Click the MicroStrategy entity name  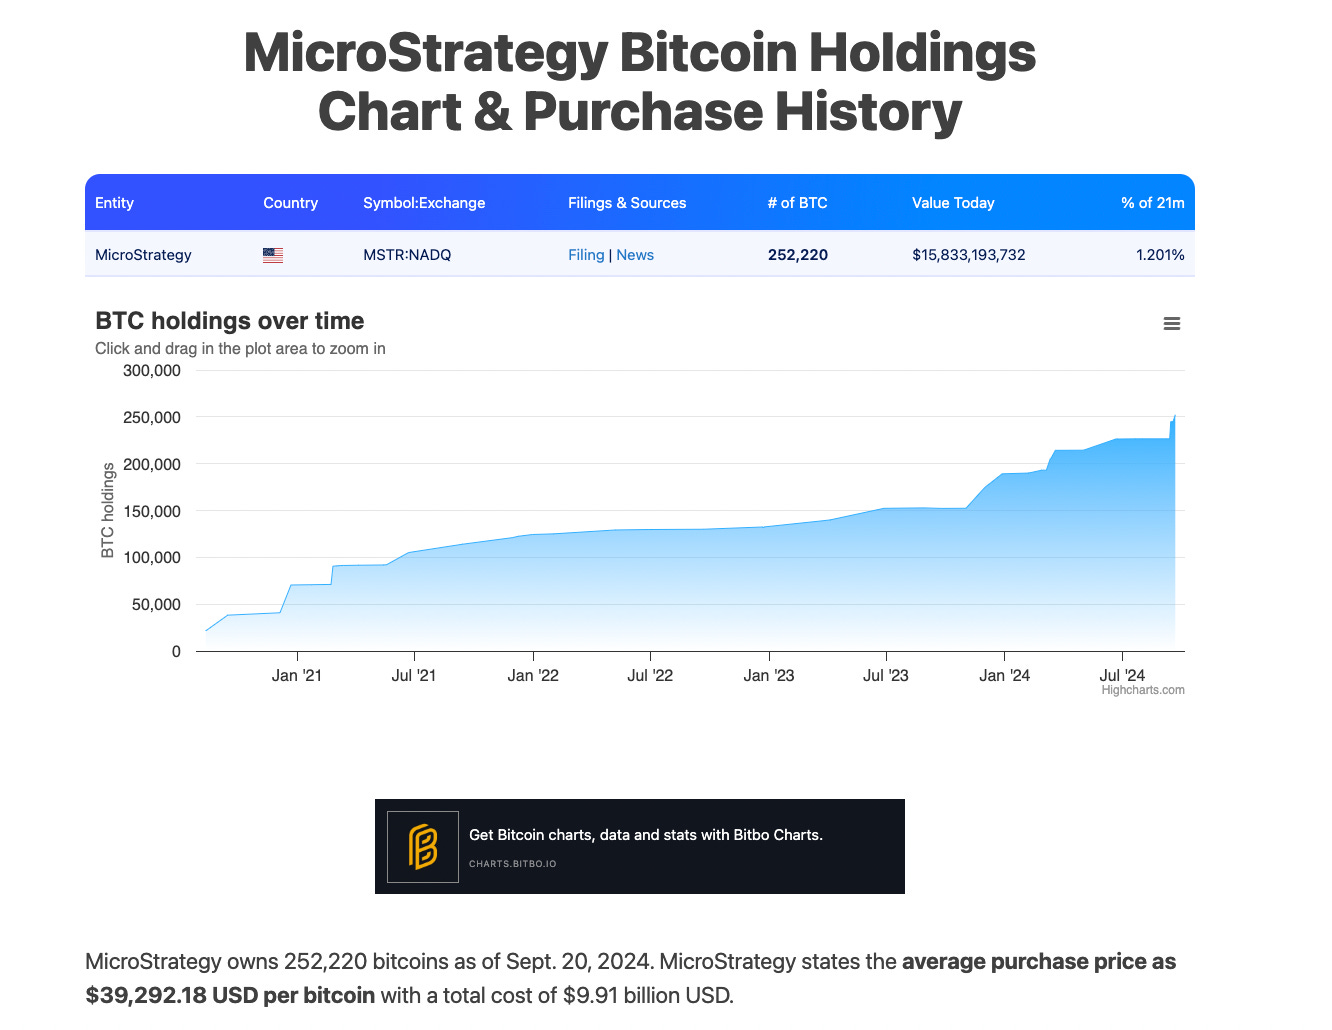tap(143, 255)
